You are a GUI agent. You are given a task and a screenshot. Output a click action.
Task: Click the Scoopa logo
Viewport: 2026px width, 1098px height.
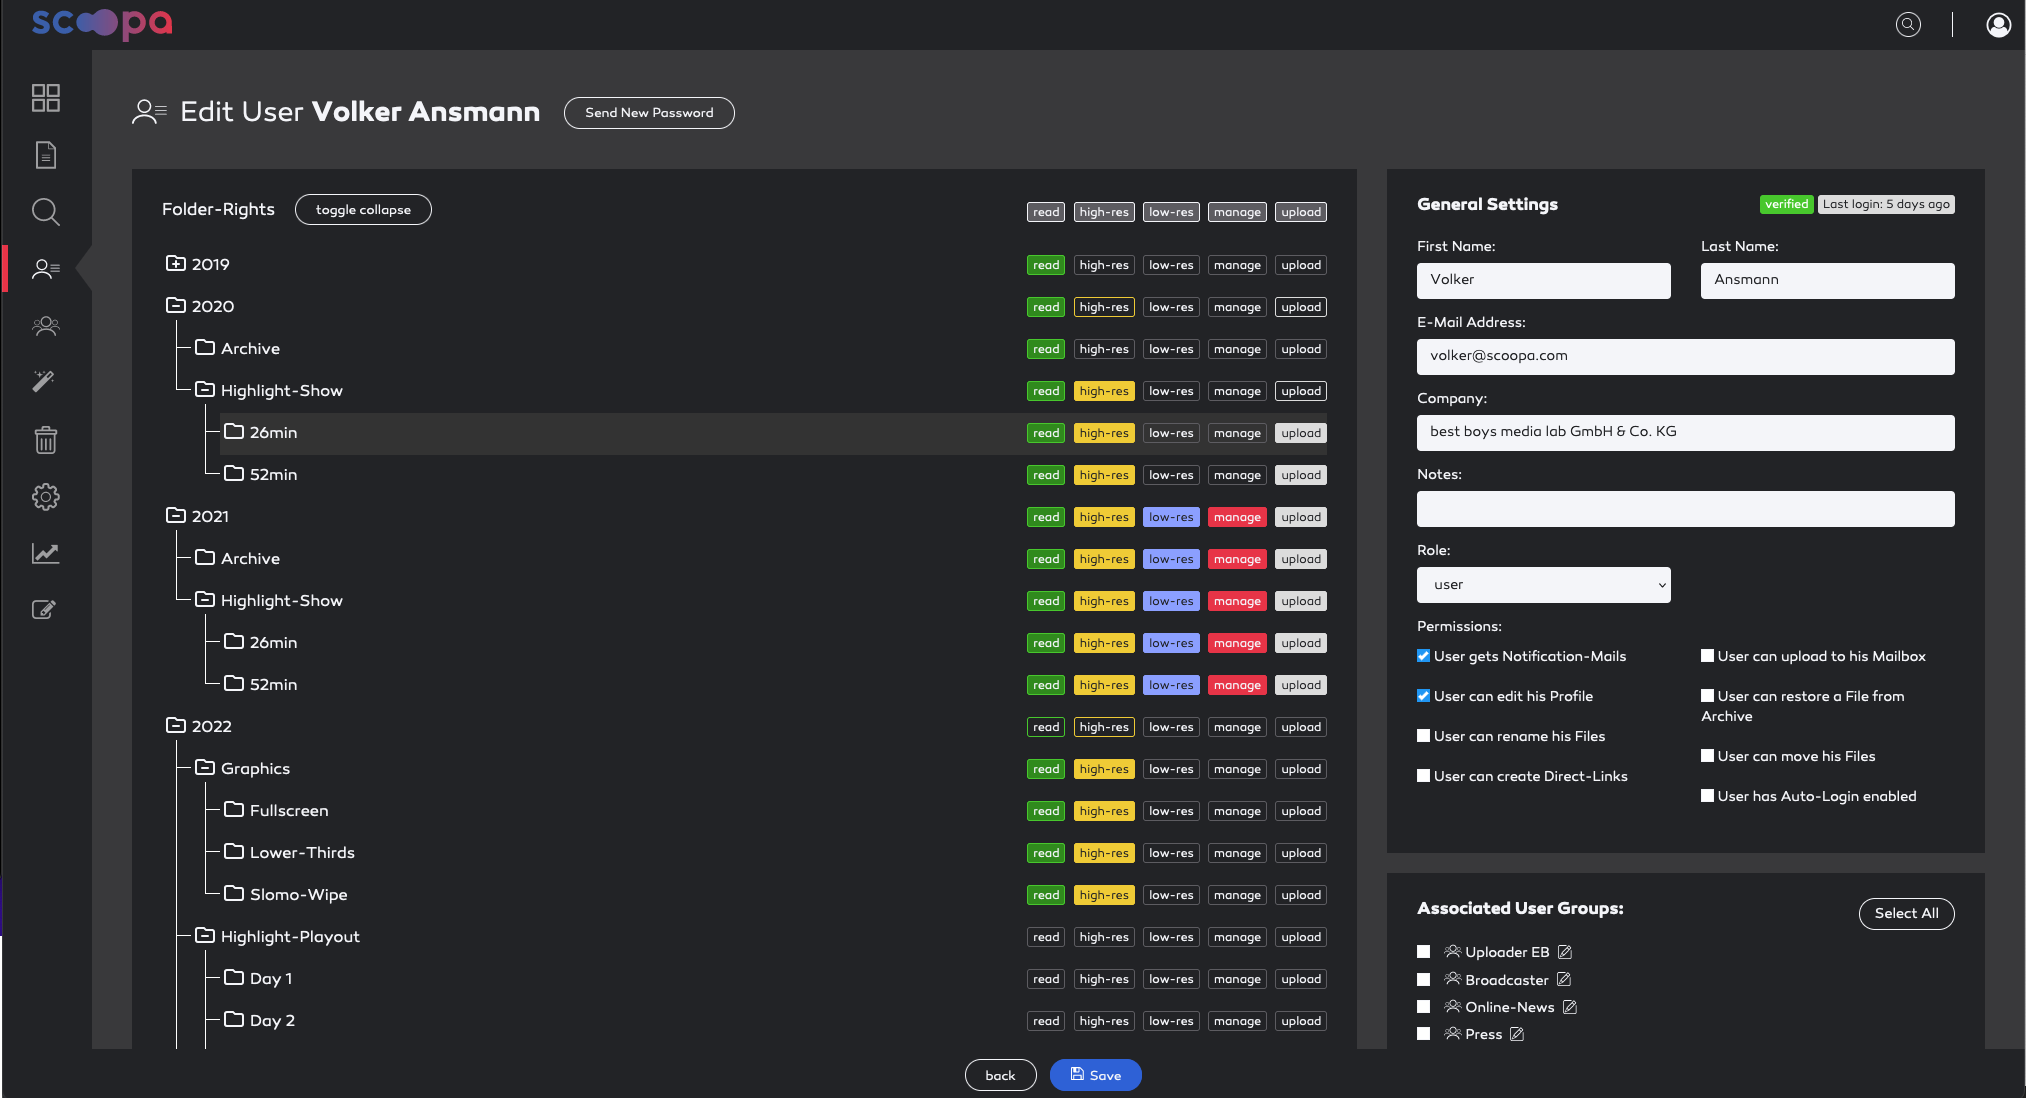tap(102, 23)
